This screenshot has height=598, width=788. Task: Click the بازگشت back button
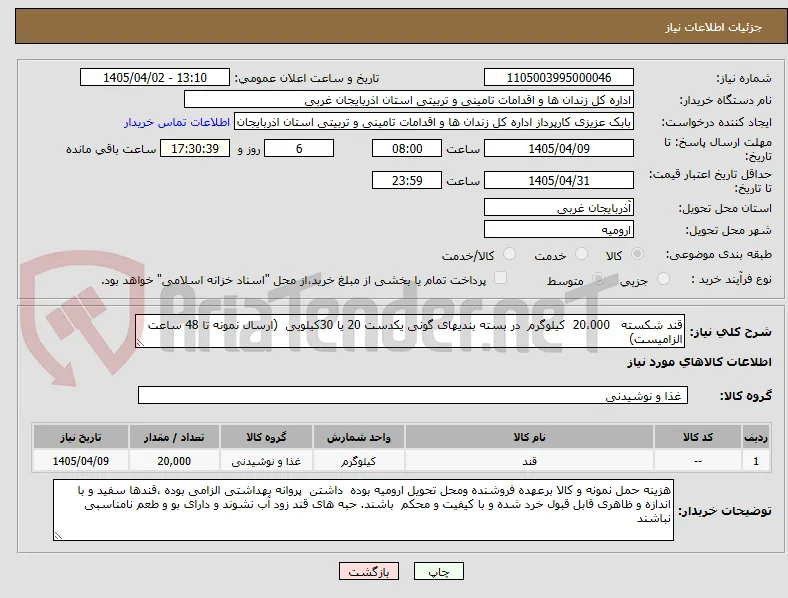tap(369, 571)
